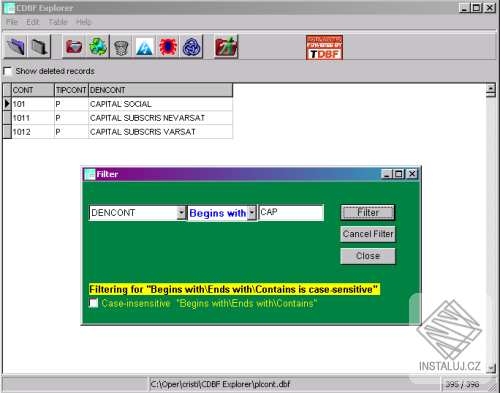Click the trash can toolbar icon
The height and width of the screenshot is (393, 500).
[121, 47]
